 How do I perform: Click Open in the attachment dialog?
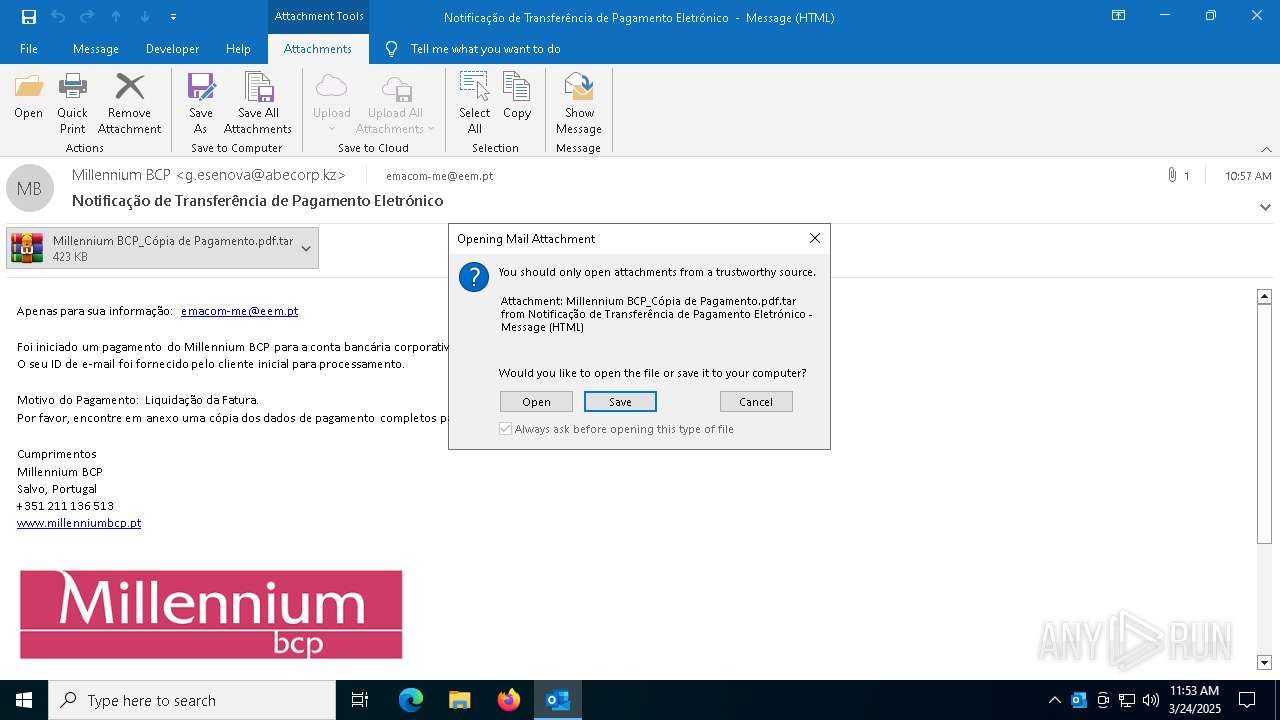[536, 401]
